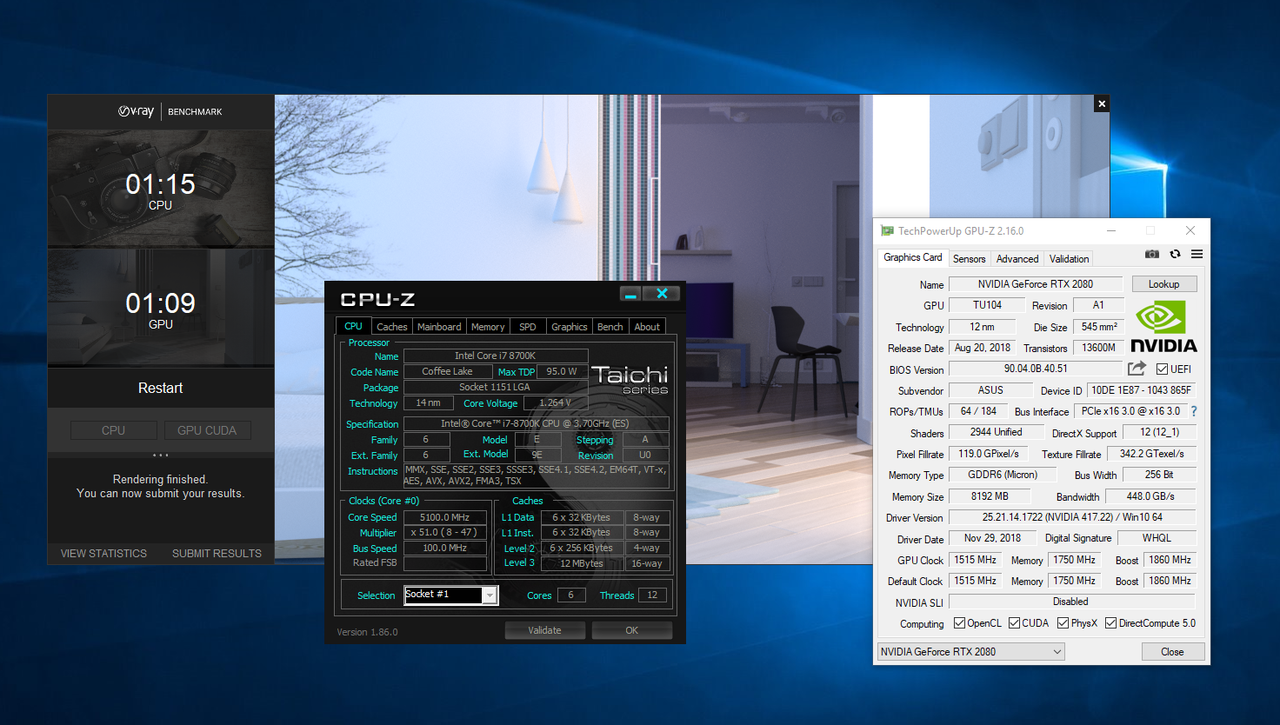Screen dimensions: 1280x725
Task: Click the CPU button in V-Ray Benchmark
Action: click(x=113, y=430)
